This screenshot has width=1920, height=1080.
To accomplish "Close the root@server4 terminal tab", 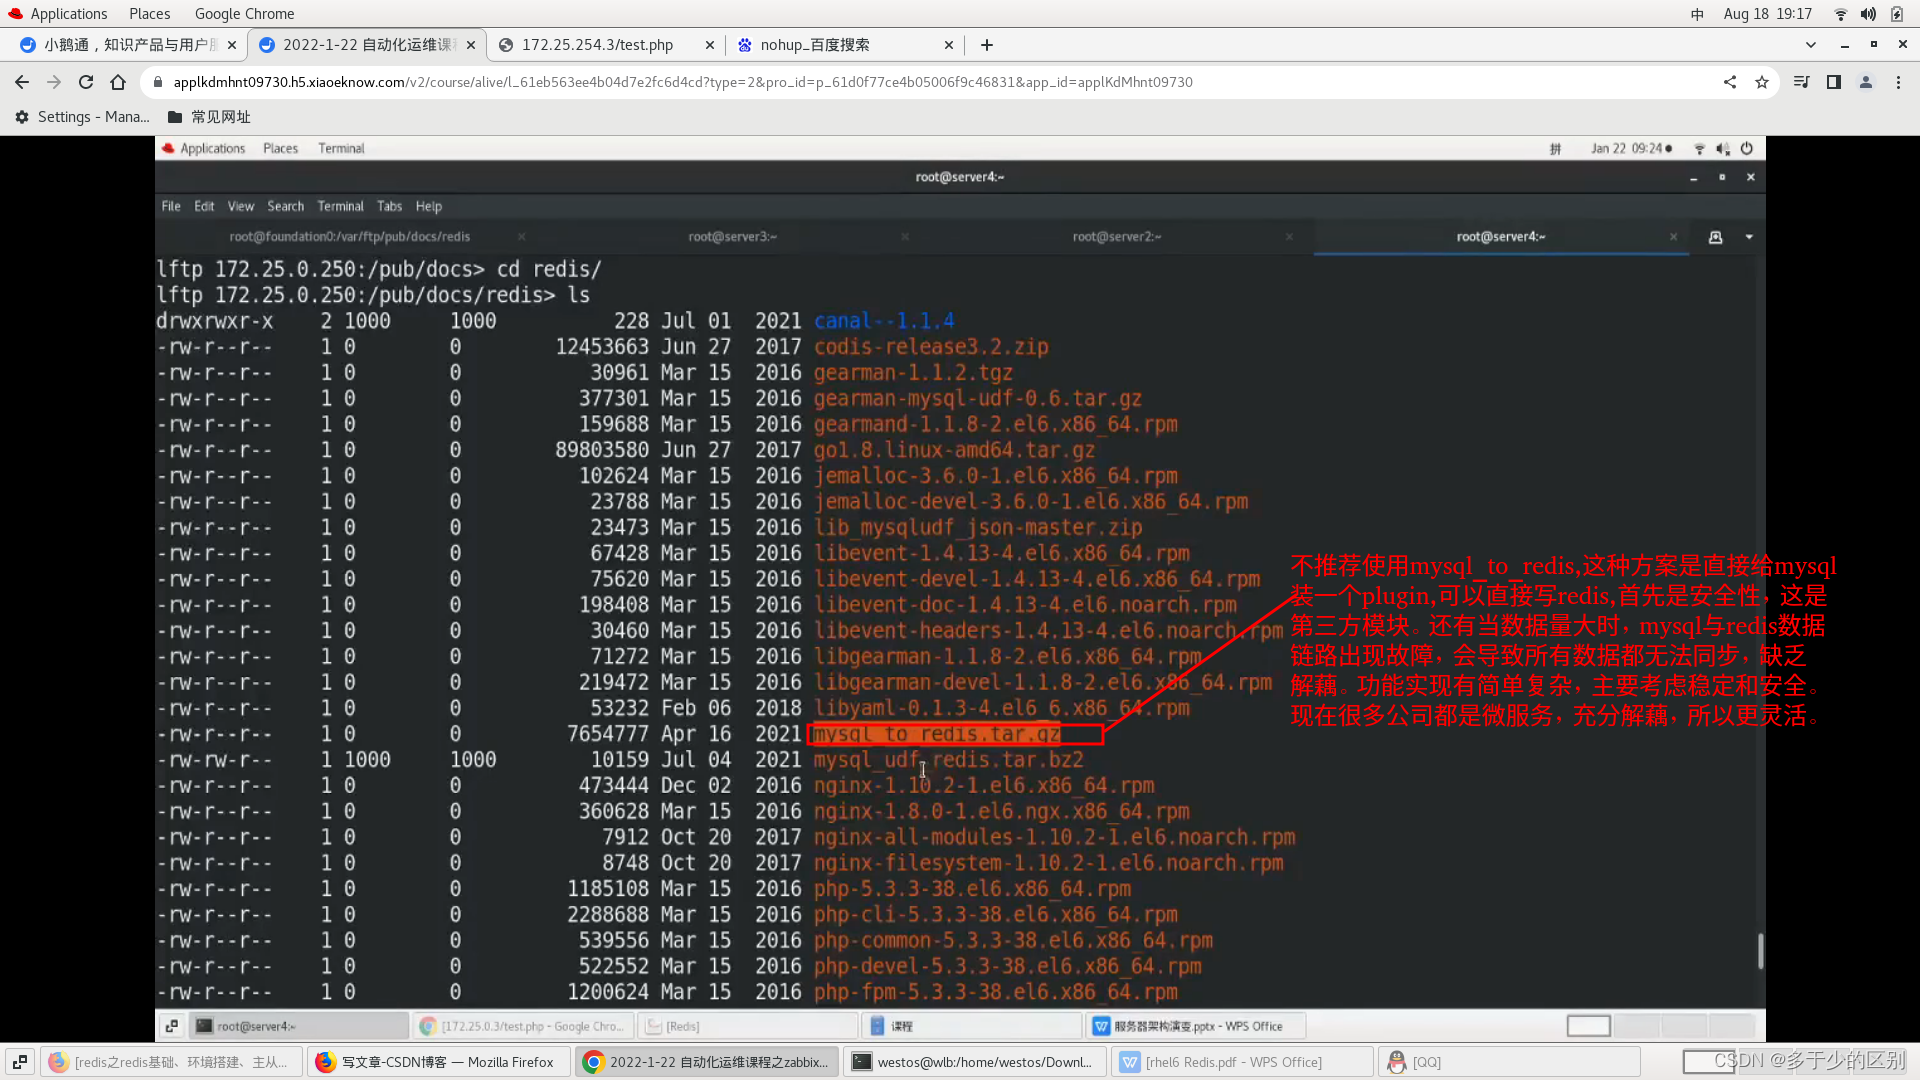I will pos(1673,237).
